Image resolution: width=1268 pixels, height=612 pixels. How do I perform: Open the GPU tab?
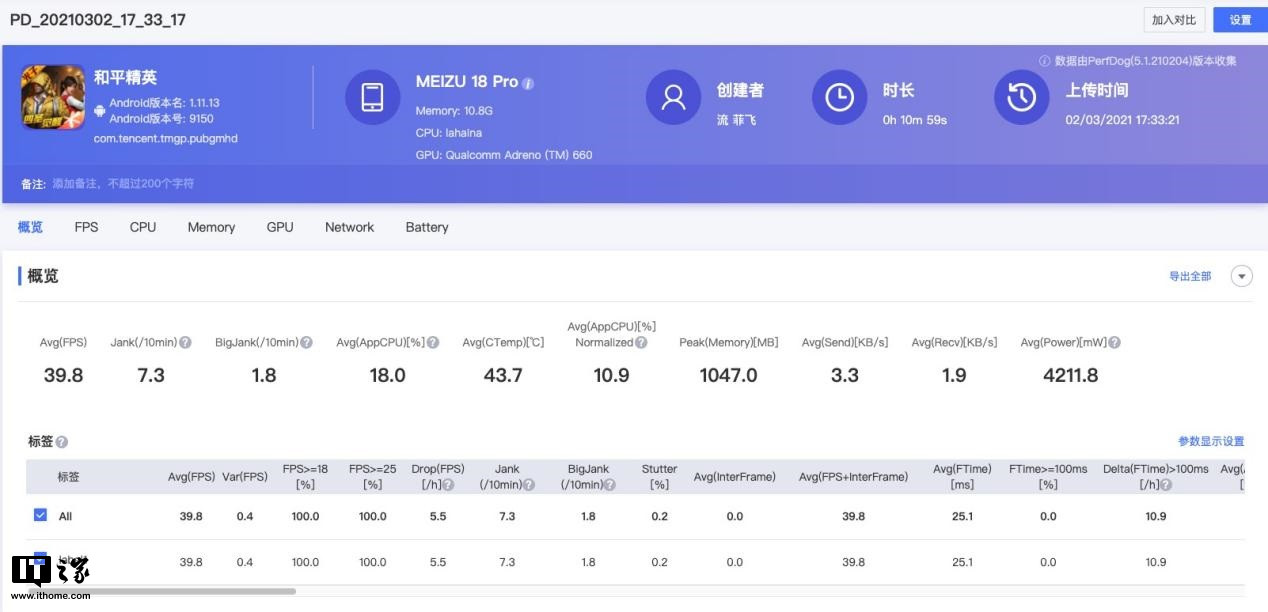point(279,227)
